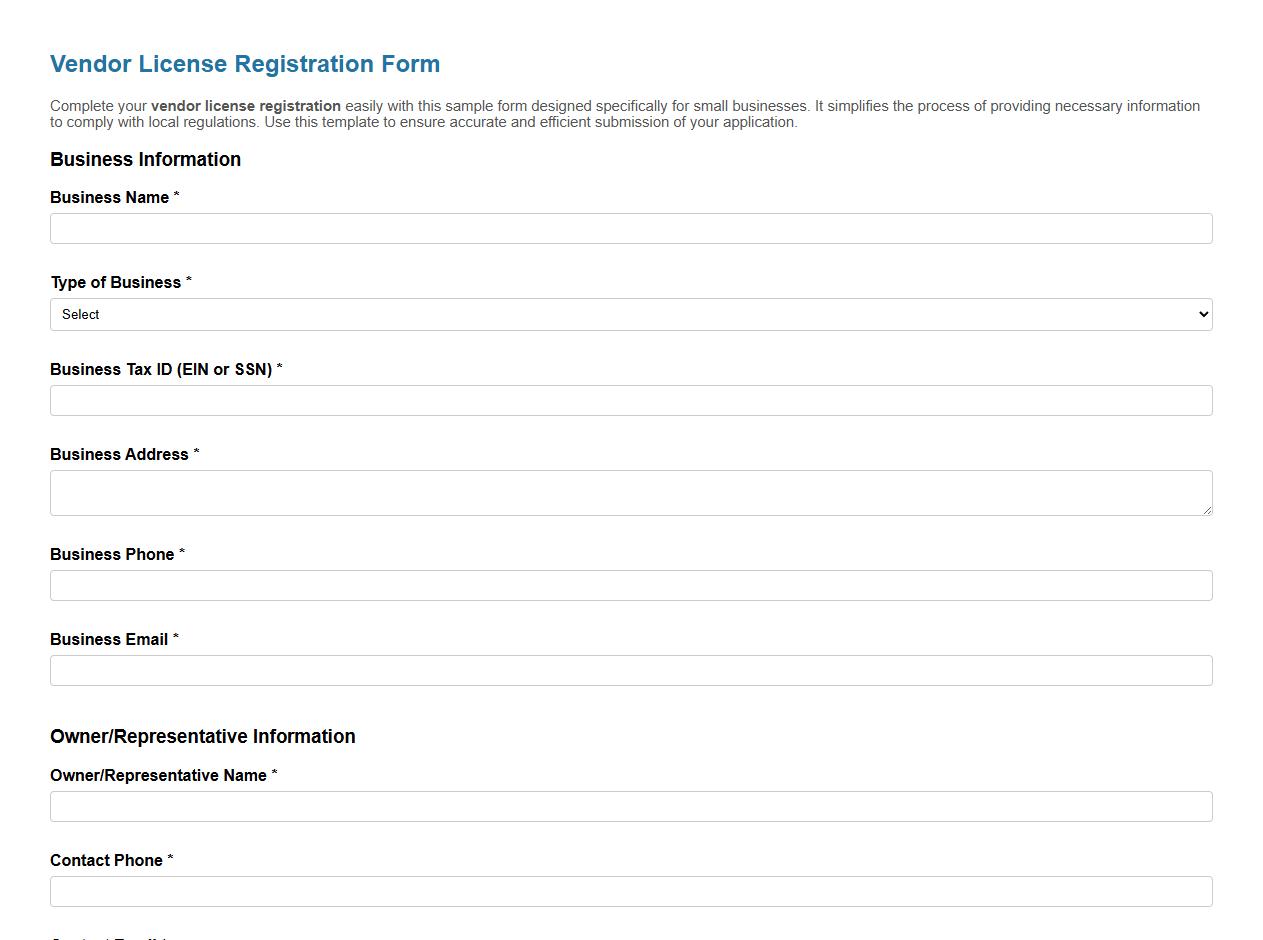1263x940 pixels.
Task: Click the Business Tax ID input field
Action: click(631, 400)
